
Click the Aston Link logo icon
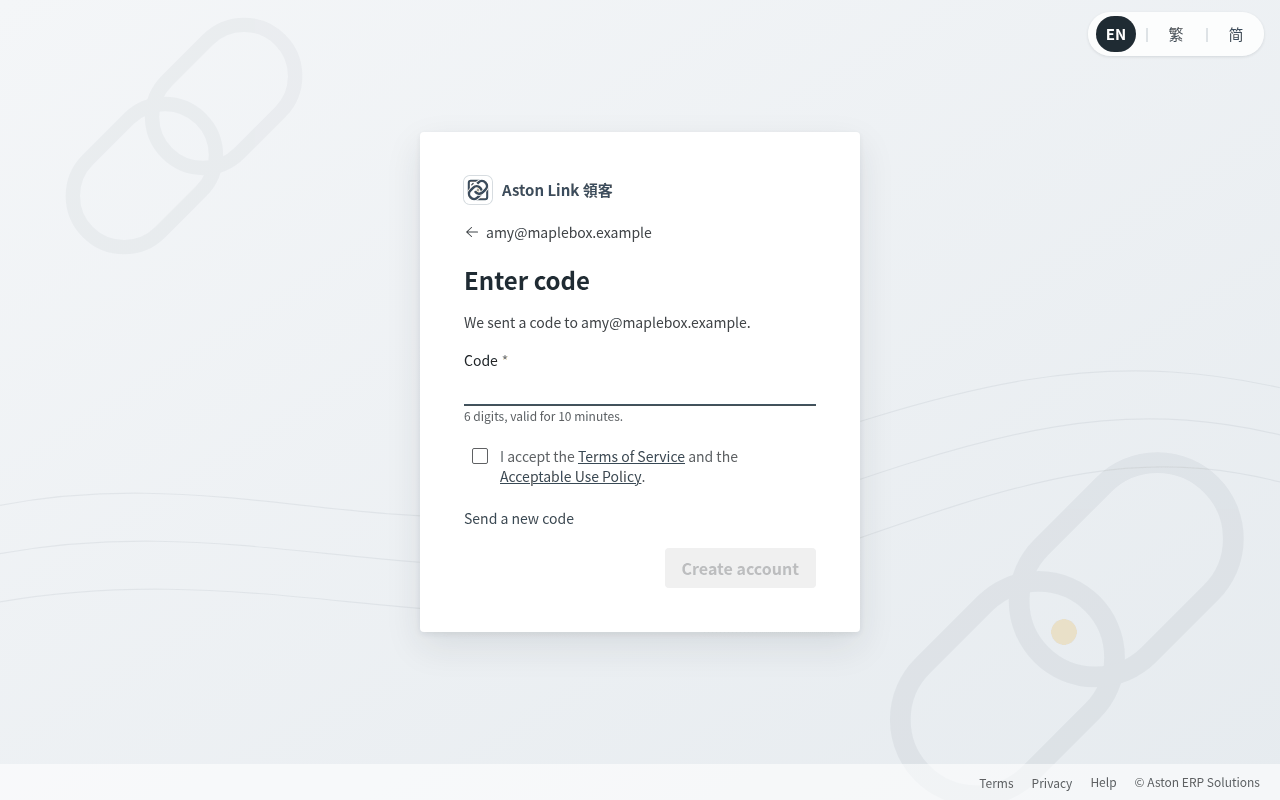[478, 190]
